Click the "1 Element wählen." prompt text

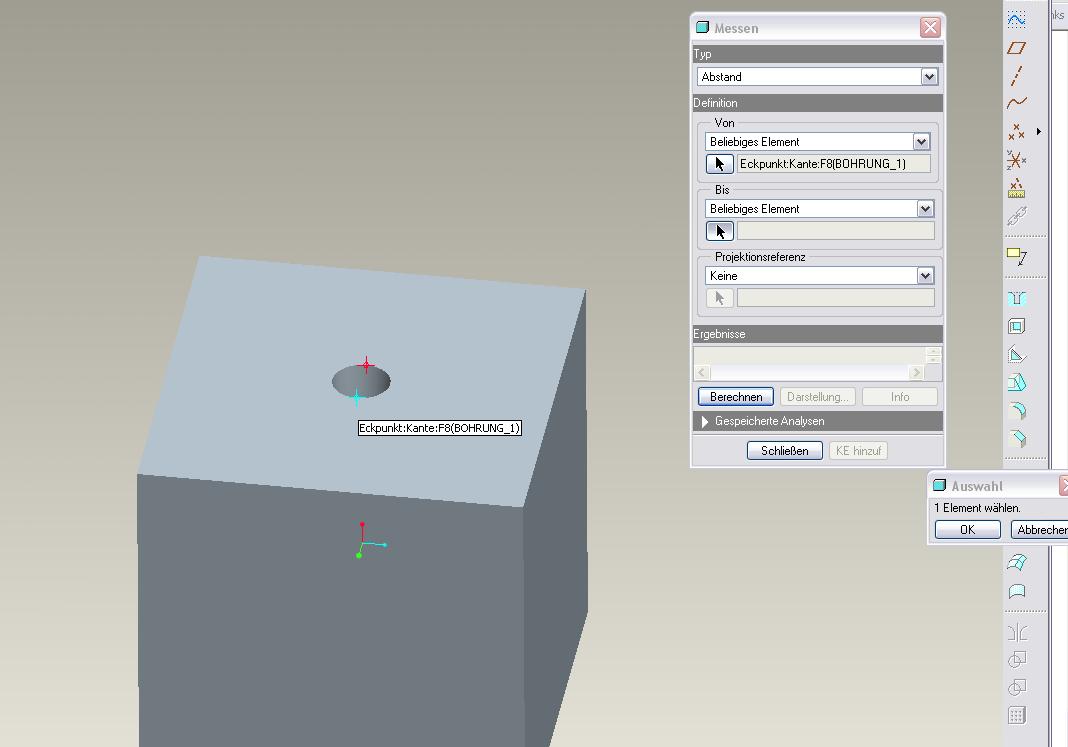click(977, 508)
